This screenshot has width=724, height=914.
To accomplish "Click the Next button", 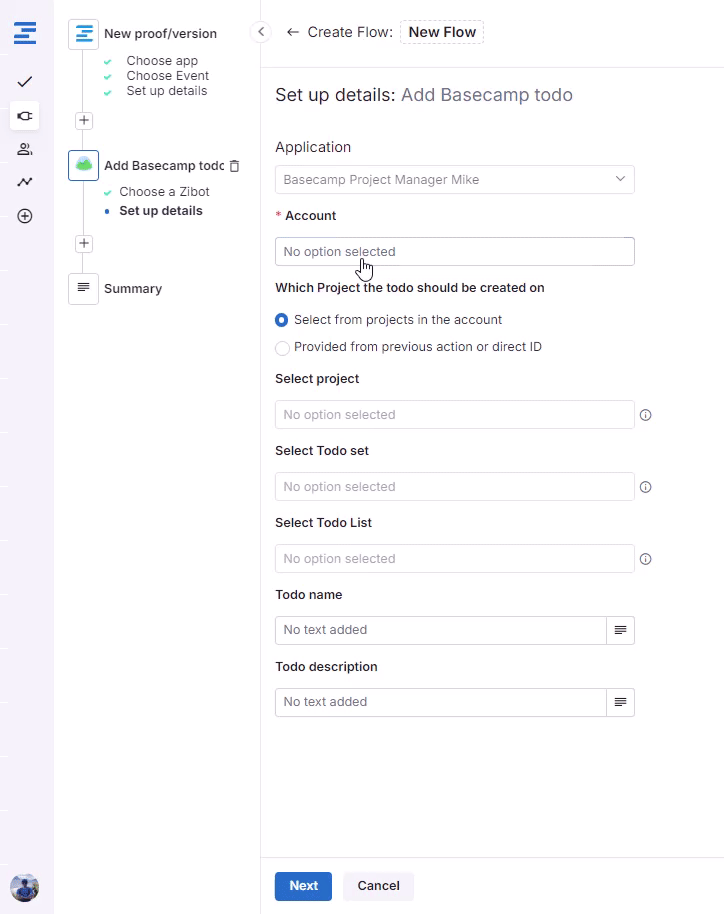I will tap(303, 886).
